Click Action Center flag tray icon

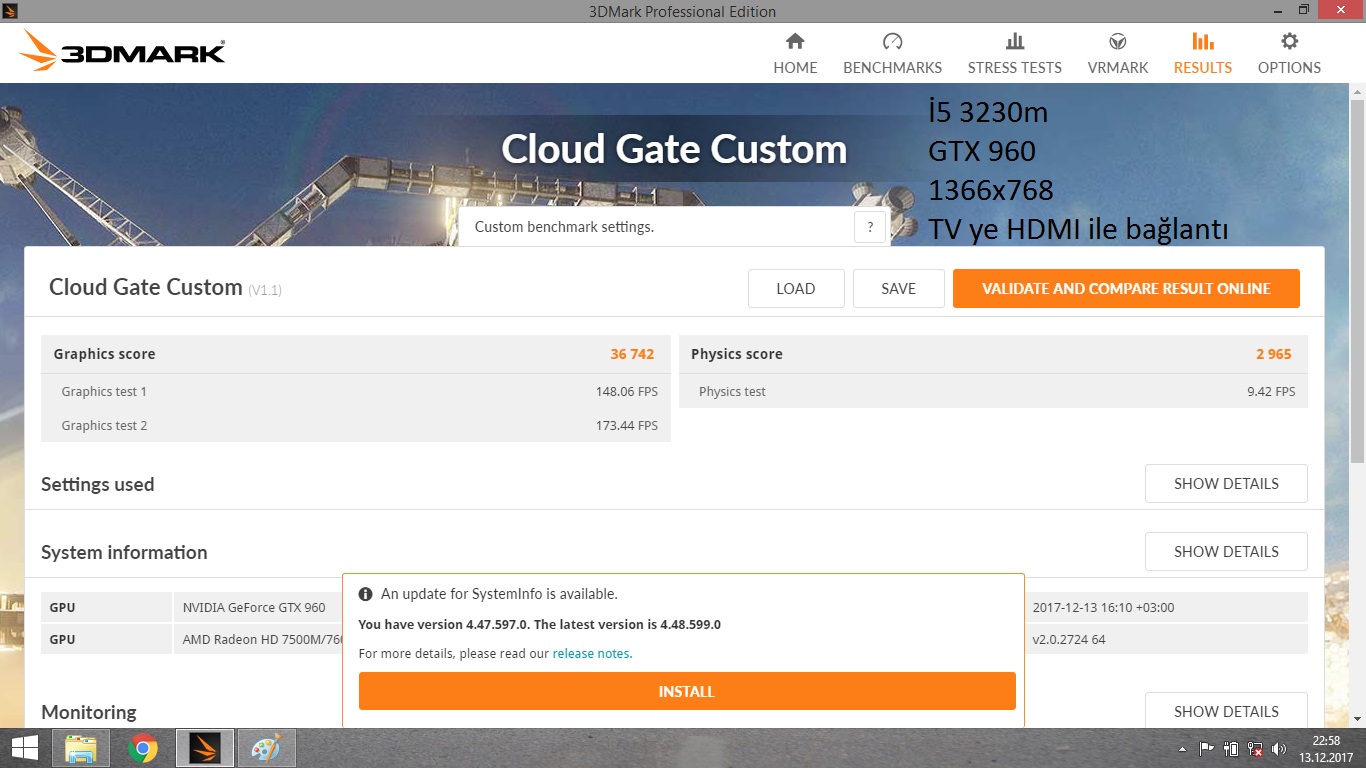1207,748
